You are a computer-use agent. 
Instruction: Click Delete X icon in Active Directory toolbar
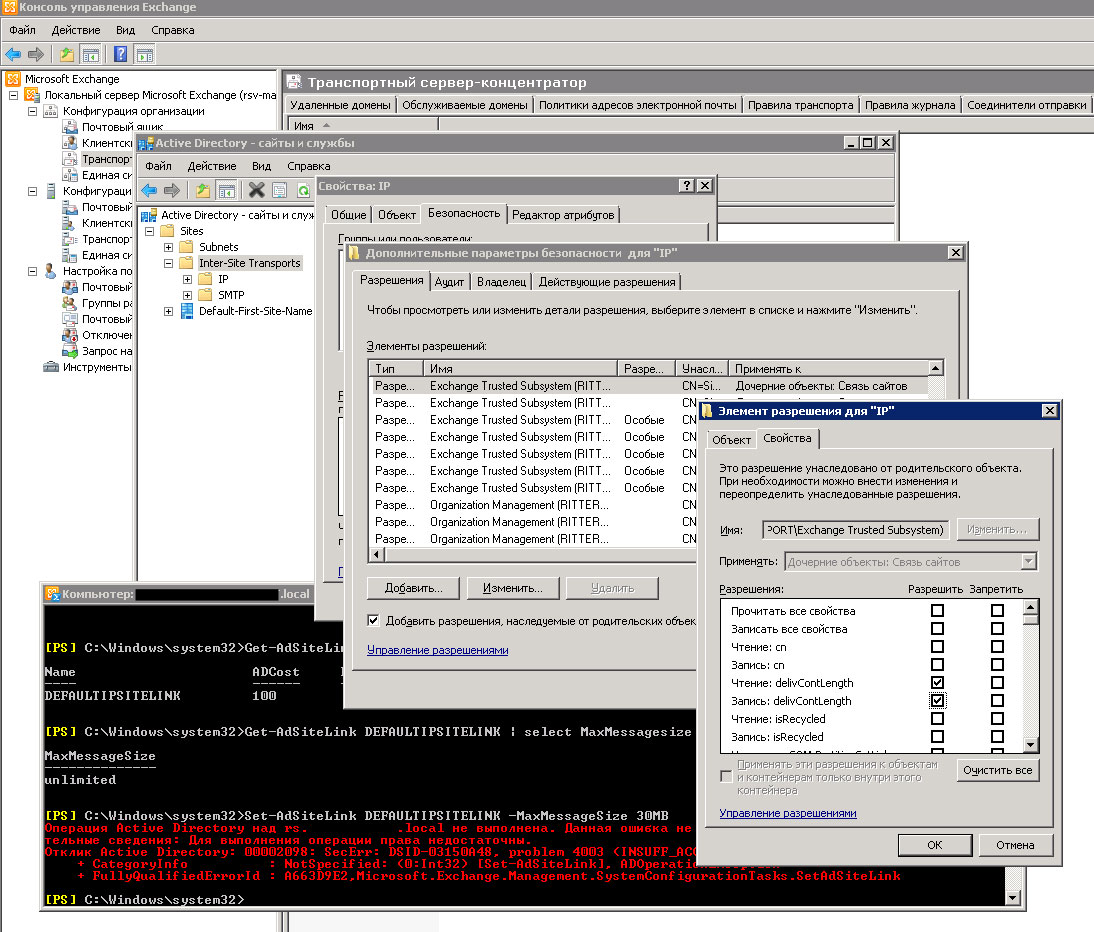(257, 190)
